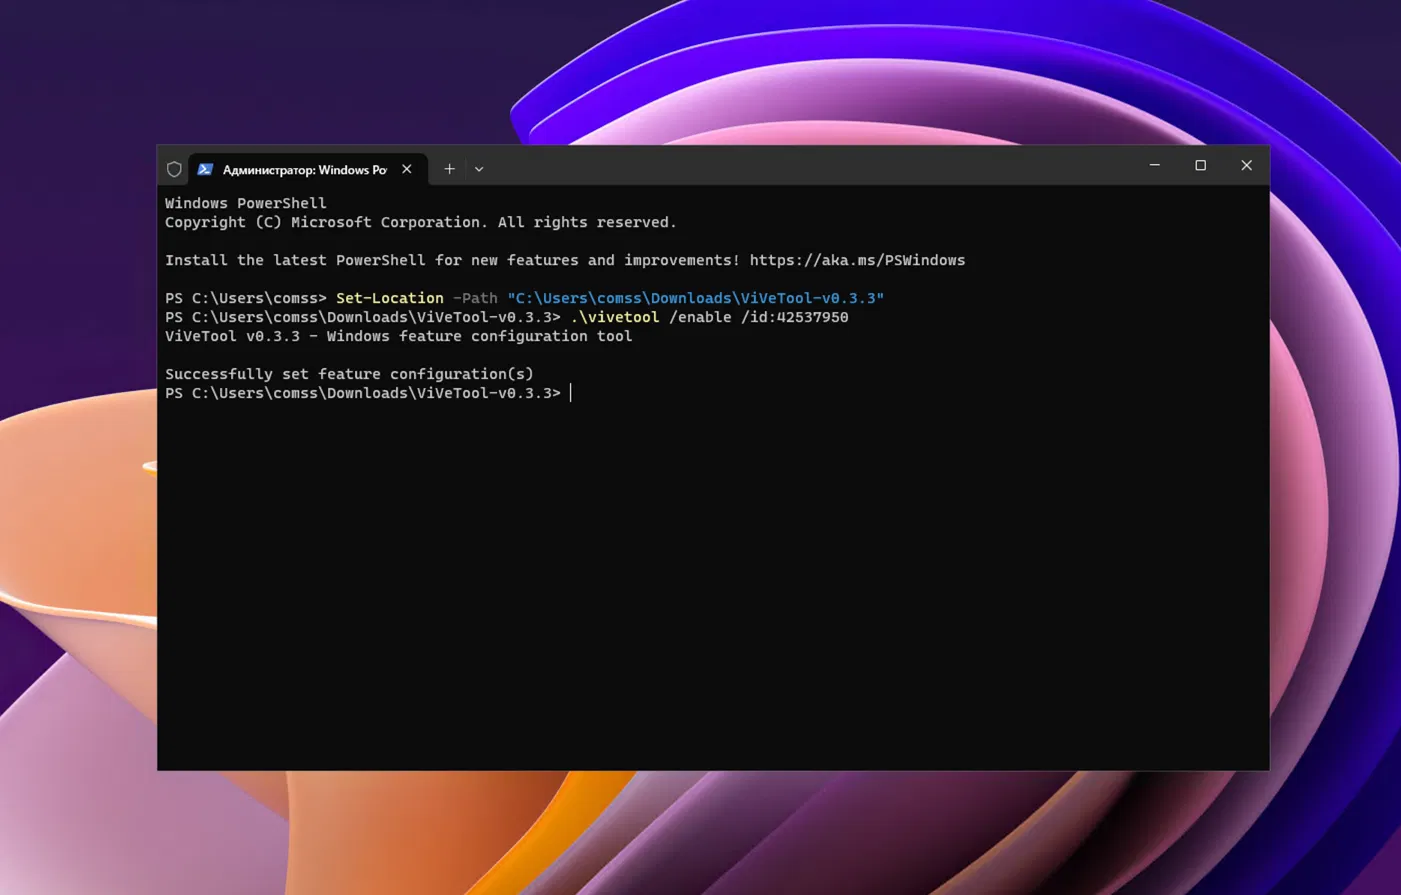Click the quoted ViVeTool-v0.3.3 path string
Screen dimensions: 1401x895
(695, 298)
